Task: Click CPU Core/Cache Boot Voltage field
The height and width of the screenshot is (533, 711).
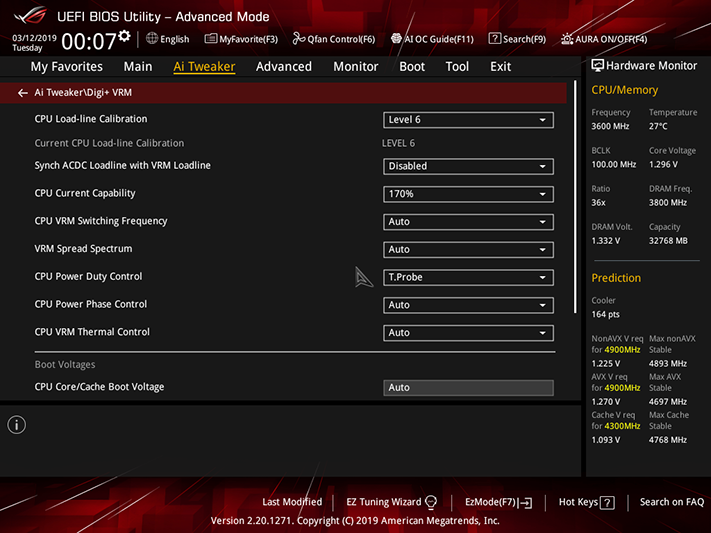Action: 468,388
